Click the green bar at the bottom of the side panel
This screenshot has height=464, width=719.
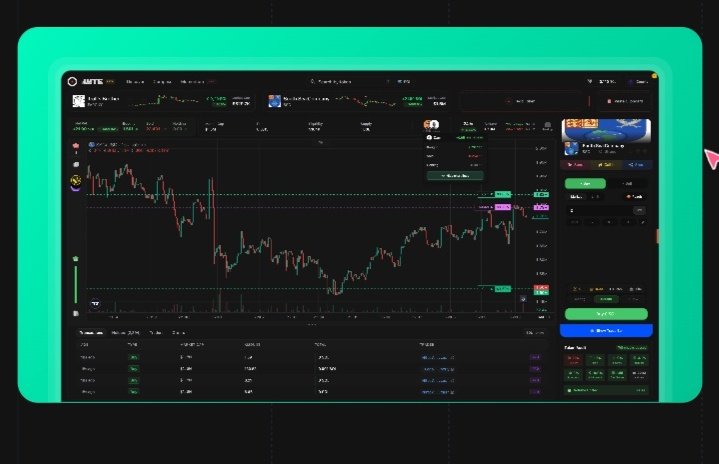click(x=606, y=390)
